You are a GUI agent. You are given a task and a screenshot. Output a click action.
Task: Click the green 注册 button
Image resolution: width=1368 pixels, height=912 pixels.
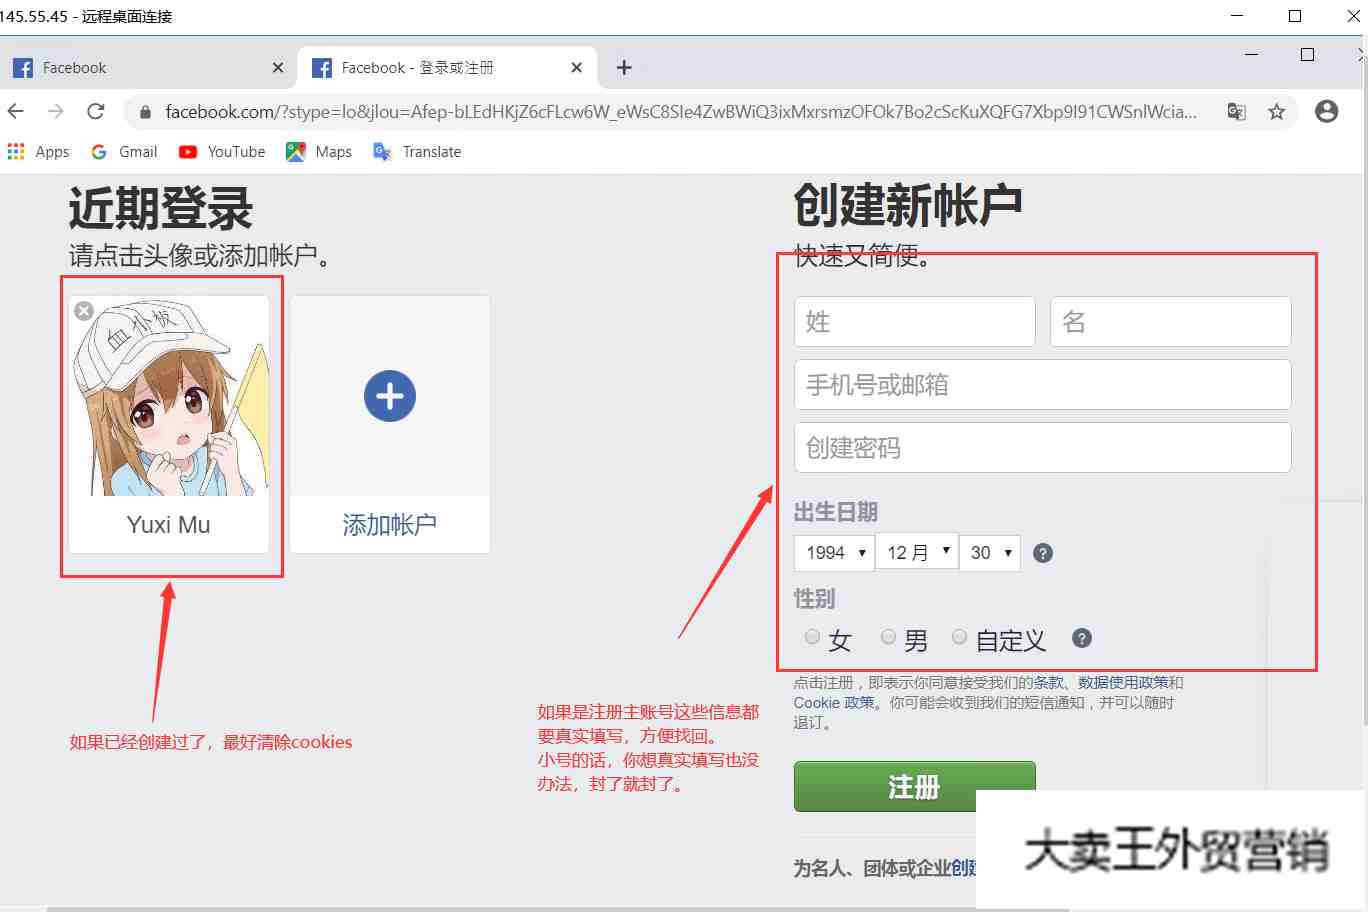pyautogui.click(x=914, y=787)
